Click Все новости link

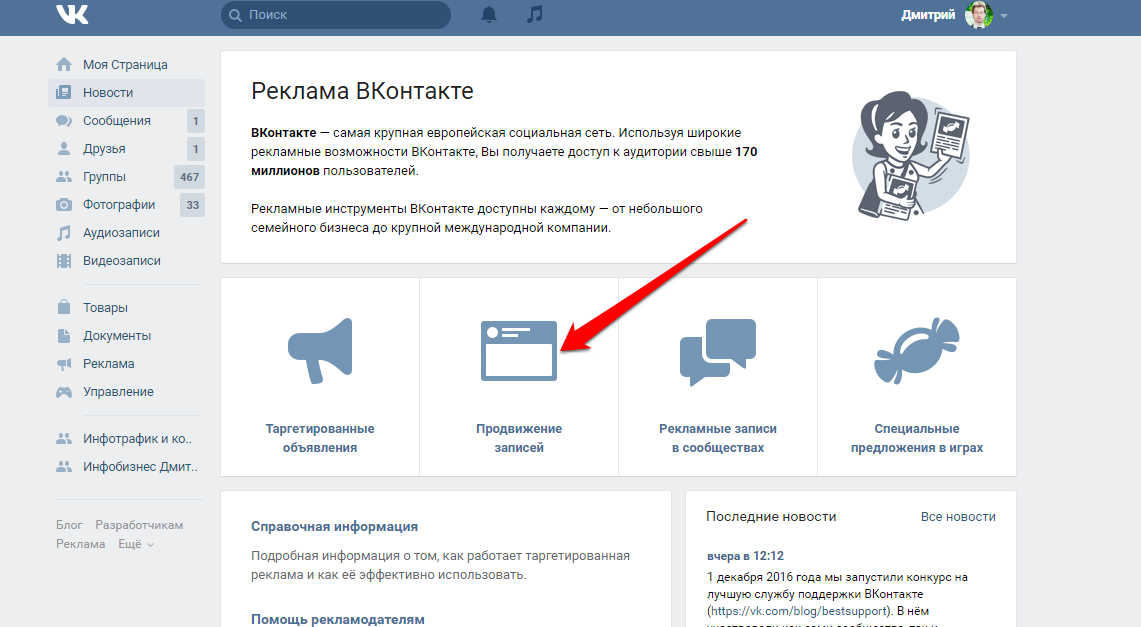(958, 516)
